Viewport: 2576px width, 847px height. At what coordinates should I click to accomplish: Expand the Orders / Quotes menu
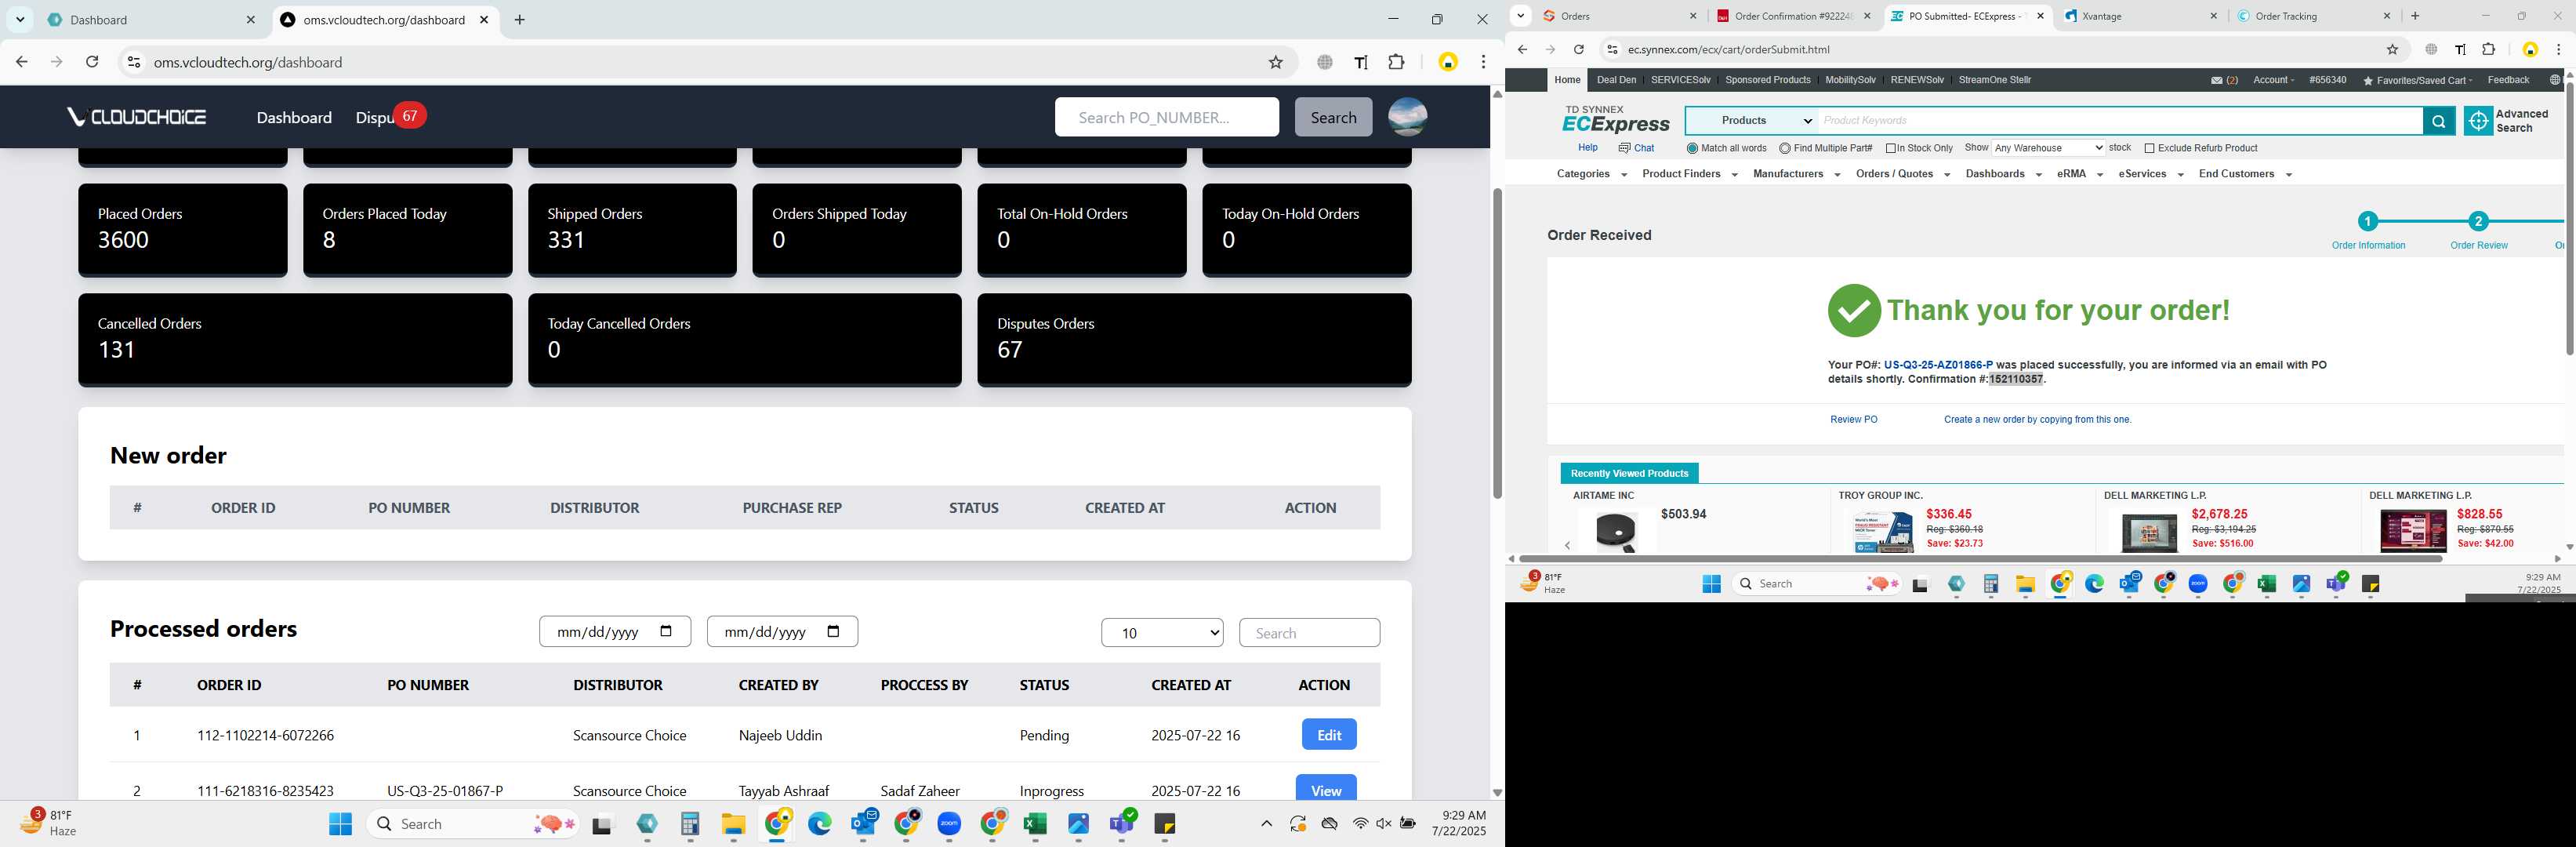click(x=1903, y=174)
